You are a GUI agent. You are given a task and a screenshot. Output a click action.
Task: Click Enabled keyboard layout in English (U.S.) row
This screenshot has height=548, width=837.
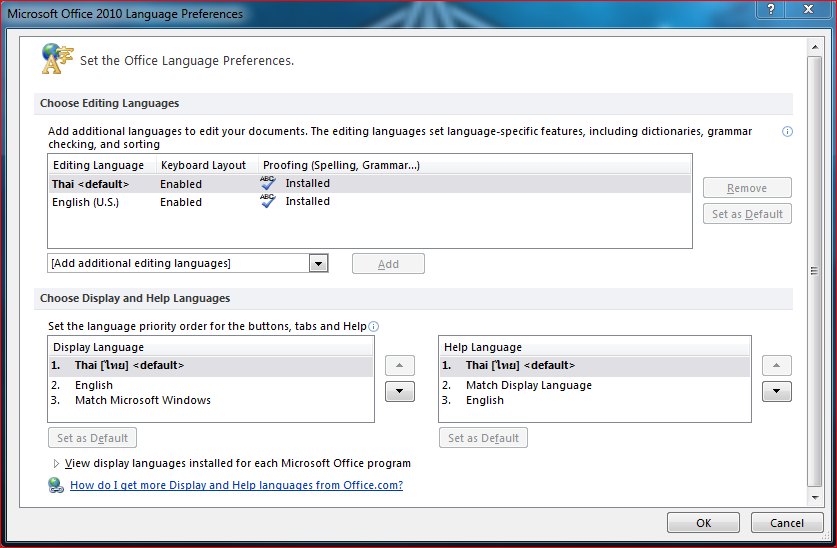181,202
